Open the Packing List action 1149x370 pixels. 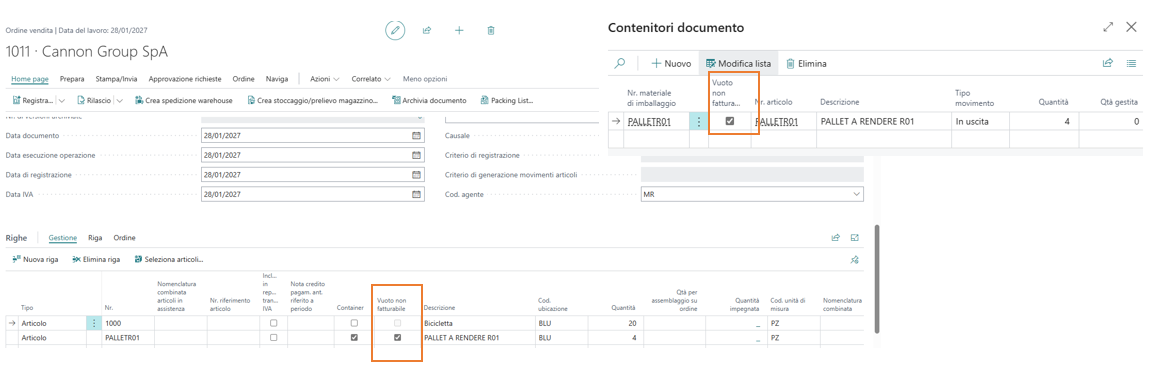pyautogui.click(x=506, y=100)
